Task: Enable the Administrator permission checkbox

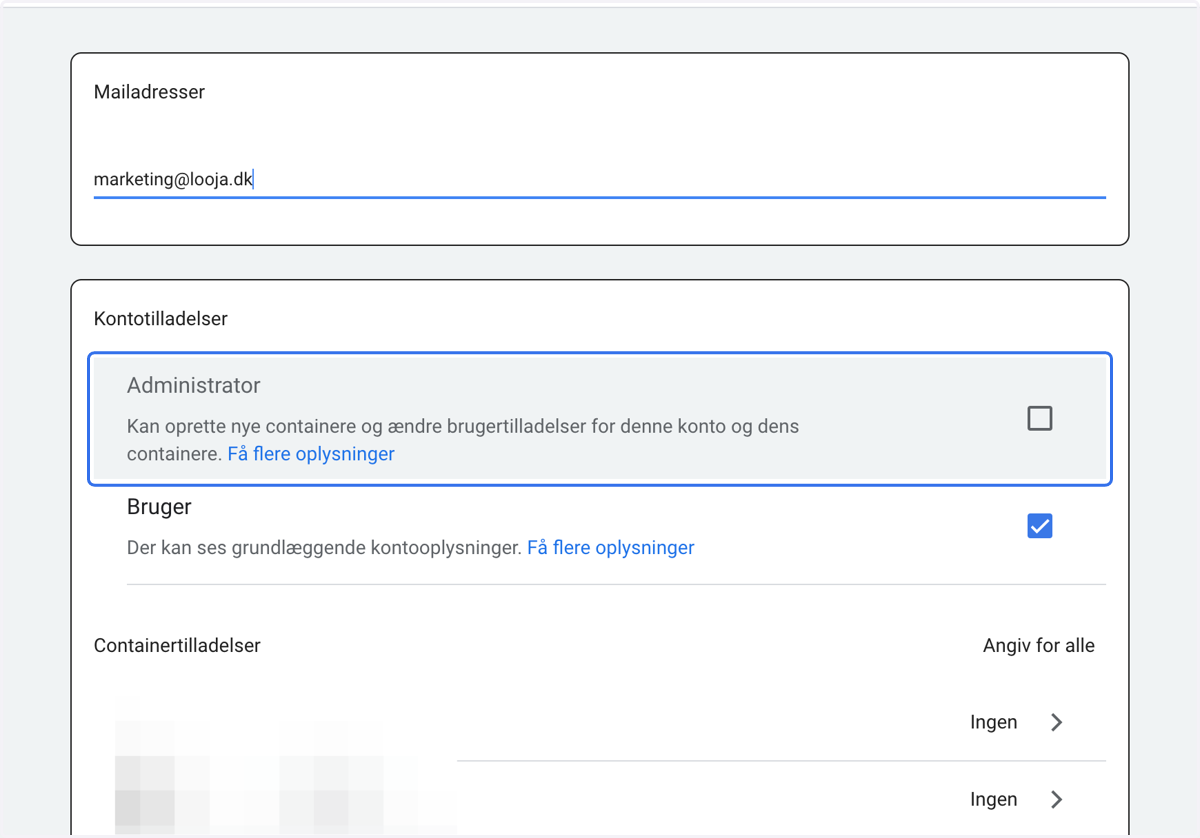Action: 1040,418
